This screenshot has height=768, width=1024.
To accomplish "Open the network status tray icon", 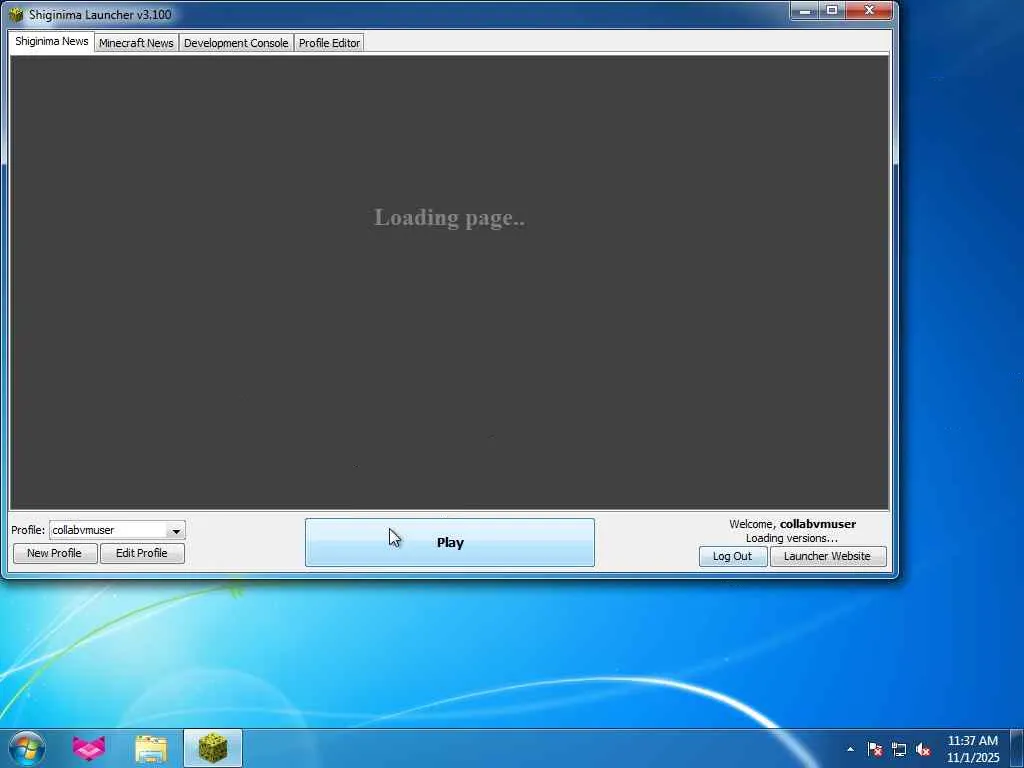I will click(x=899, y=749).
